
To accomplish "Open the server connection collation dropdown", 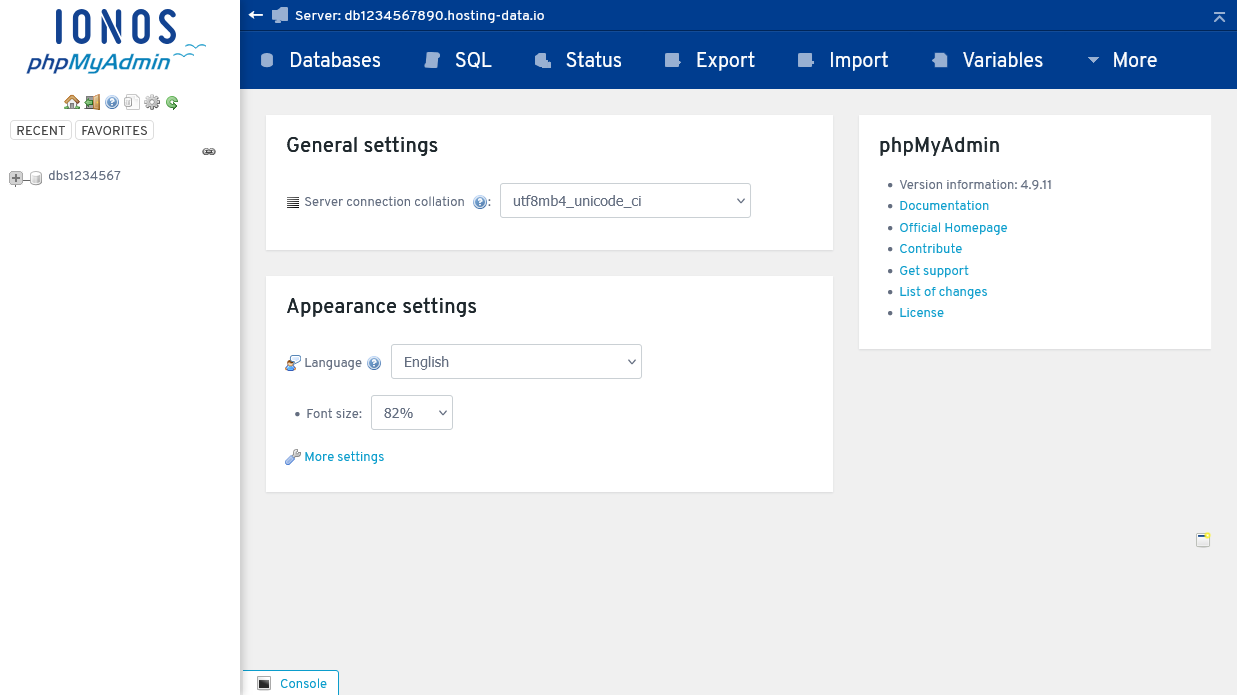I will 625,200.
